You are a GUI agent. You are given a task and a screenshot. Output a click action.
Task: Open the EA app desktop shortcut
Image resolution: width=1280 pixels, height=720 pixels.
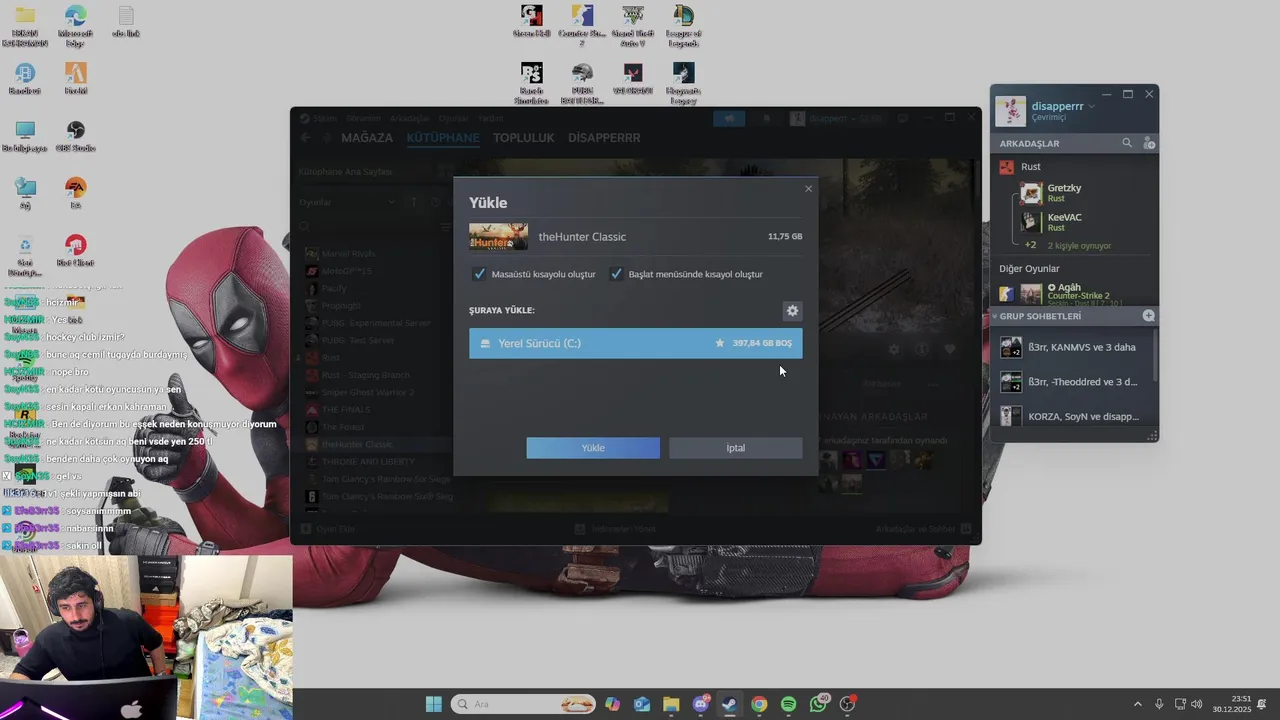click(75, 193)
